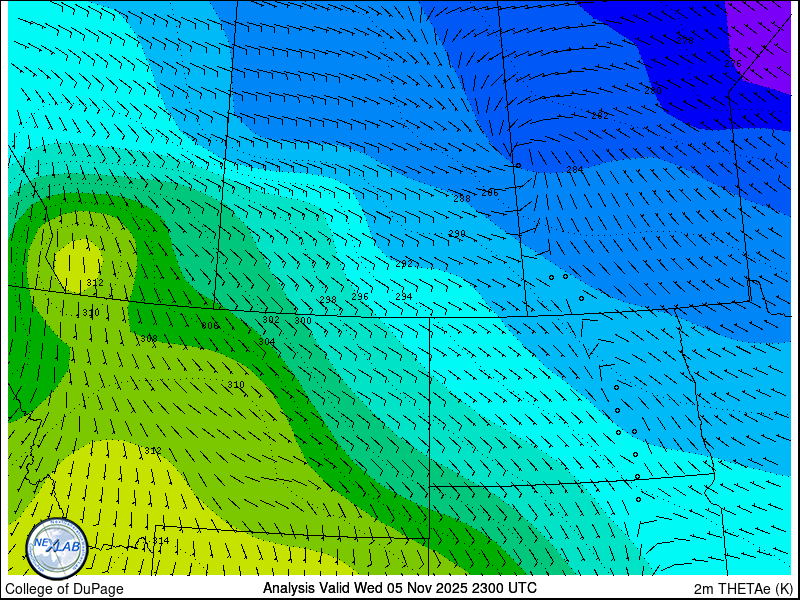Select the 298 contour label
Viewport: 800px width, 600px height.
pos(328,299)
